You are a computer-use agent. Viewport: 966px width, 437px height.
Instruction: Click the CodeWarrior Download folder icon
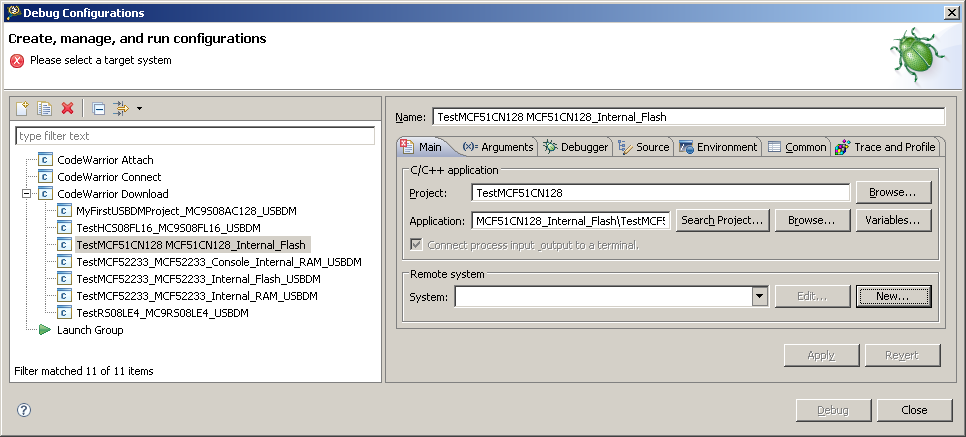pos(45,194)
